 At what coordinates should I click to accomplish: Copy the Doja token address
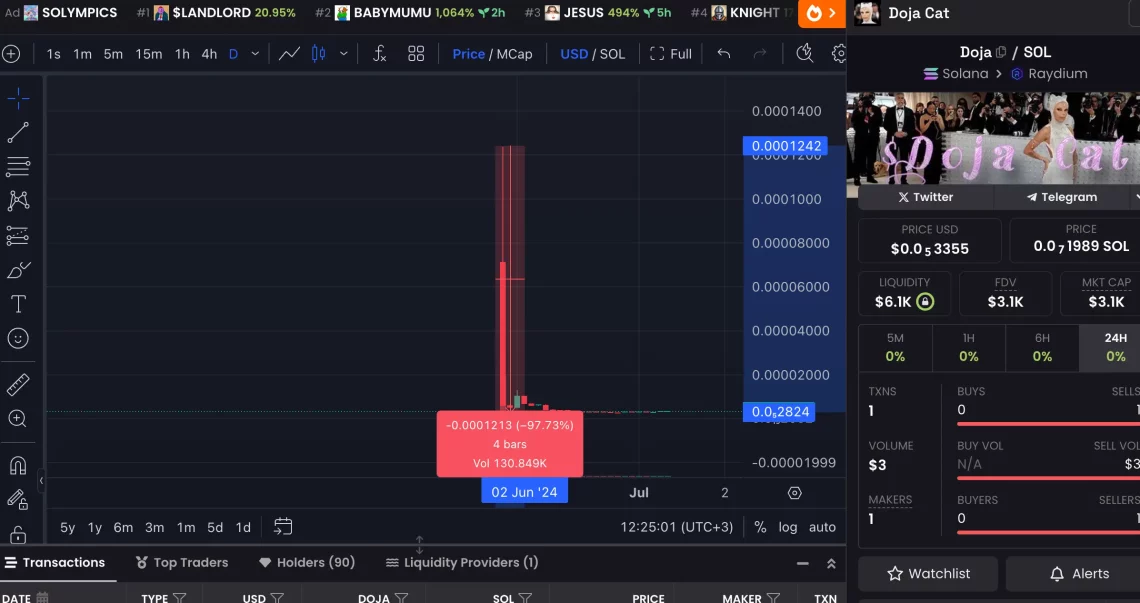tap(1001, 52)
